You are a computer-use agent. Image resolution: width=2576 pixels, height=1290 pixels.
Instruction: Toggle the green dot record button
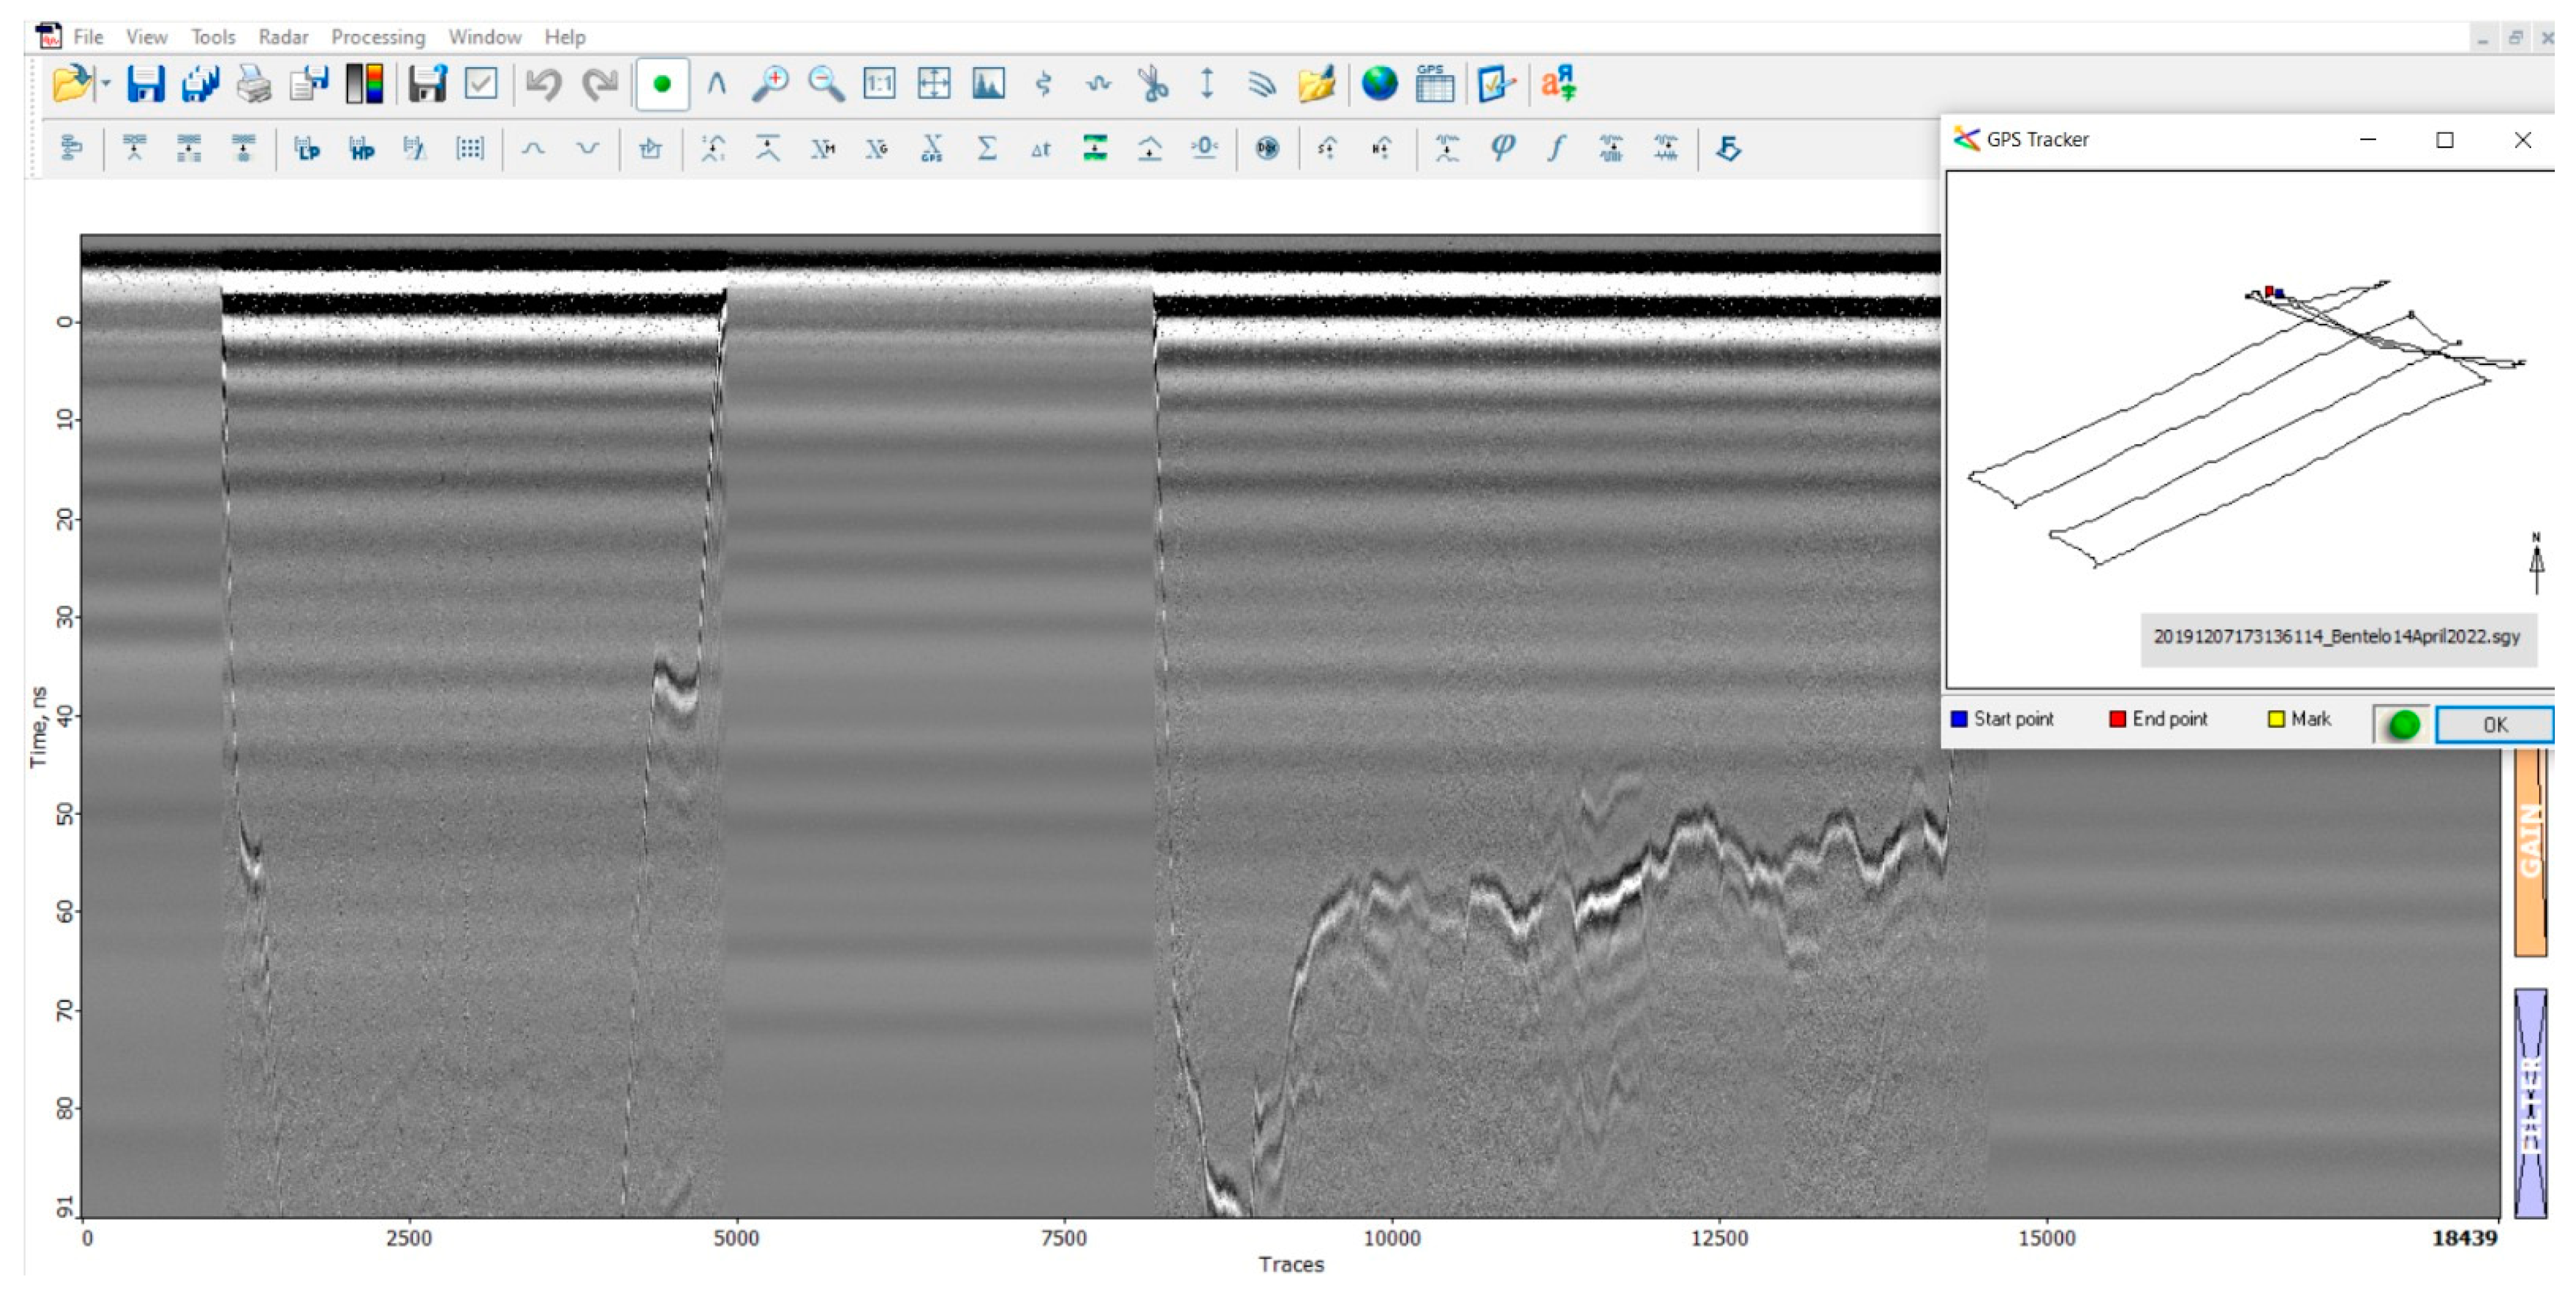(662, 84)
